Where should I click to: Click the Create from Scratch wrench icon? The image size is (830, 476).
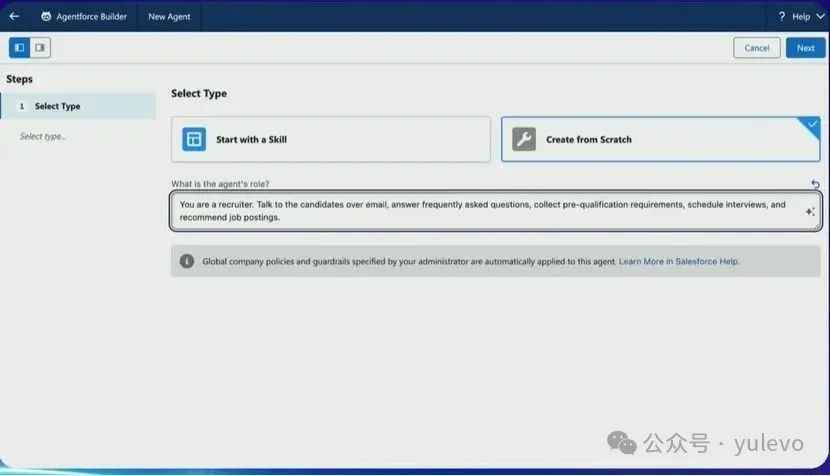coord(524,139)
